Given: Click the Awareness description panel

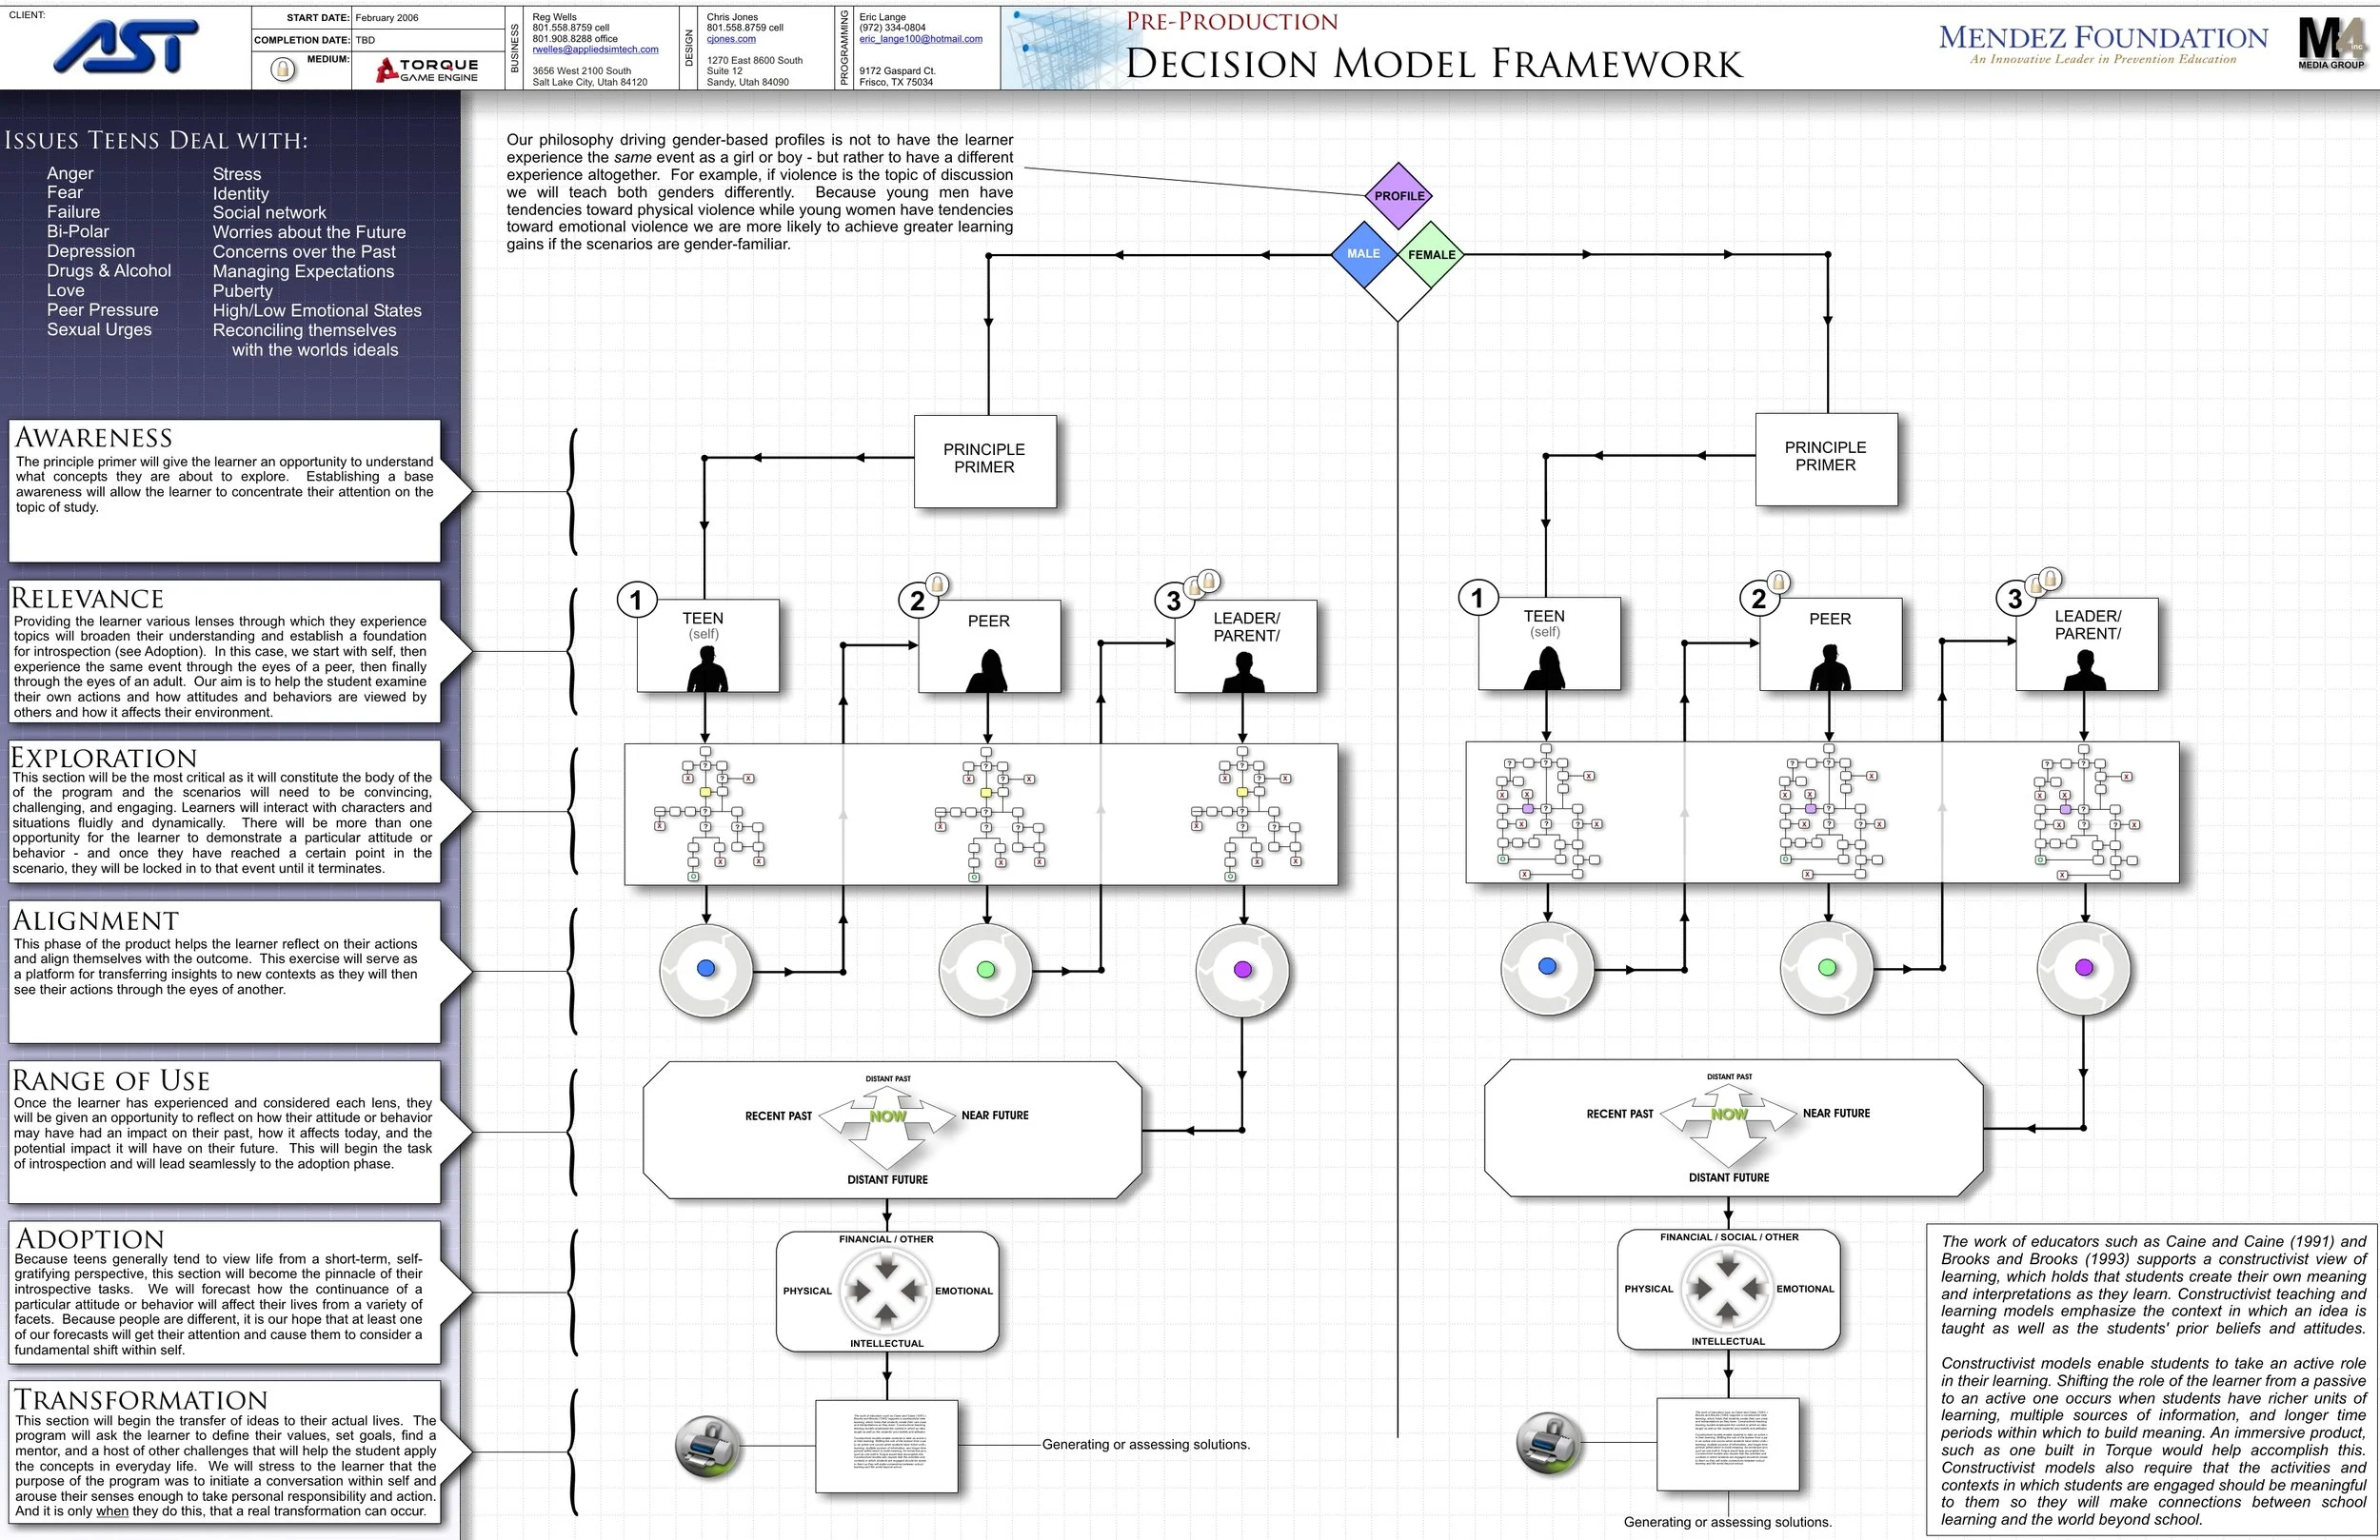Looking at the screenshot, I should point(224,490).
